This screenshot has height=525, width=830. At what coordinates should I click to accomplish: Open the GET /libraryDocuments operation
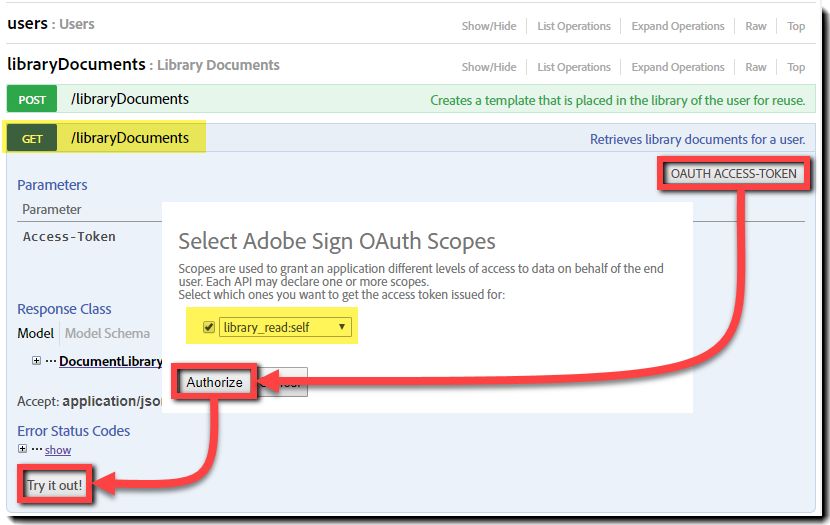130,138
